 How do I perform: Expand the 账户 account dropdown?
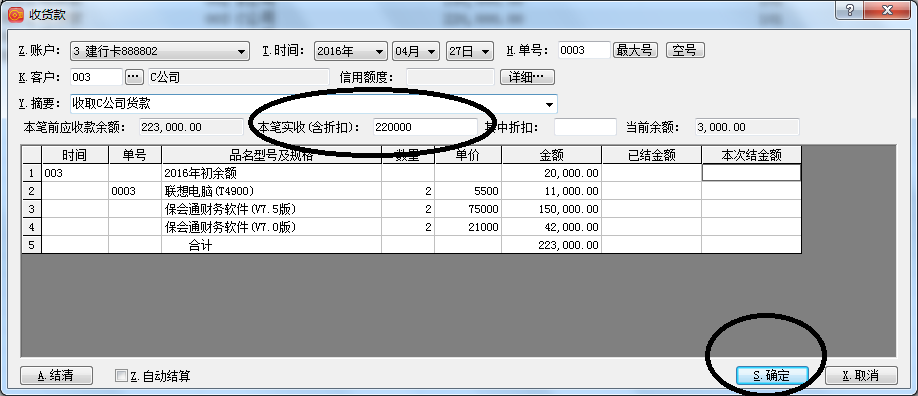[242, 52]
